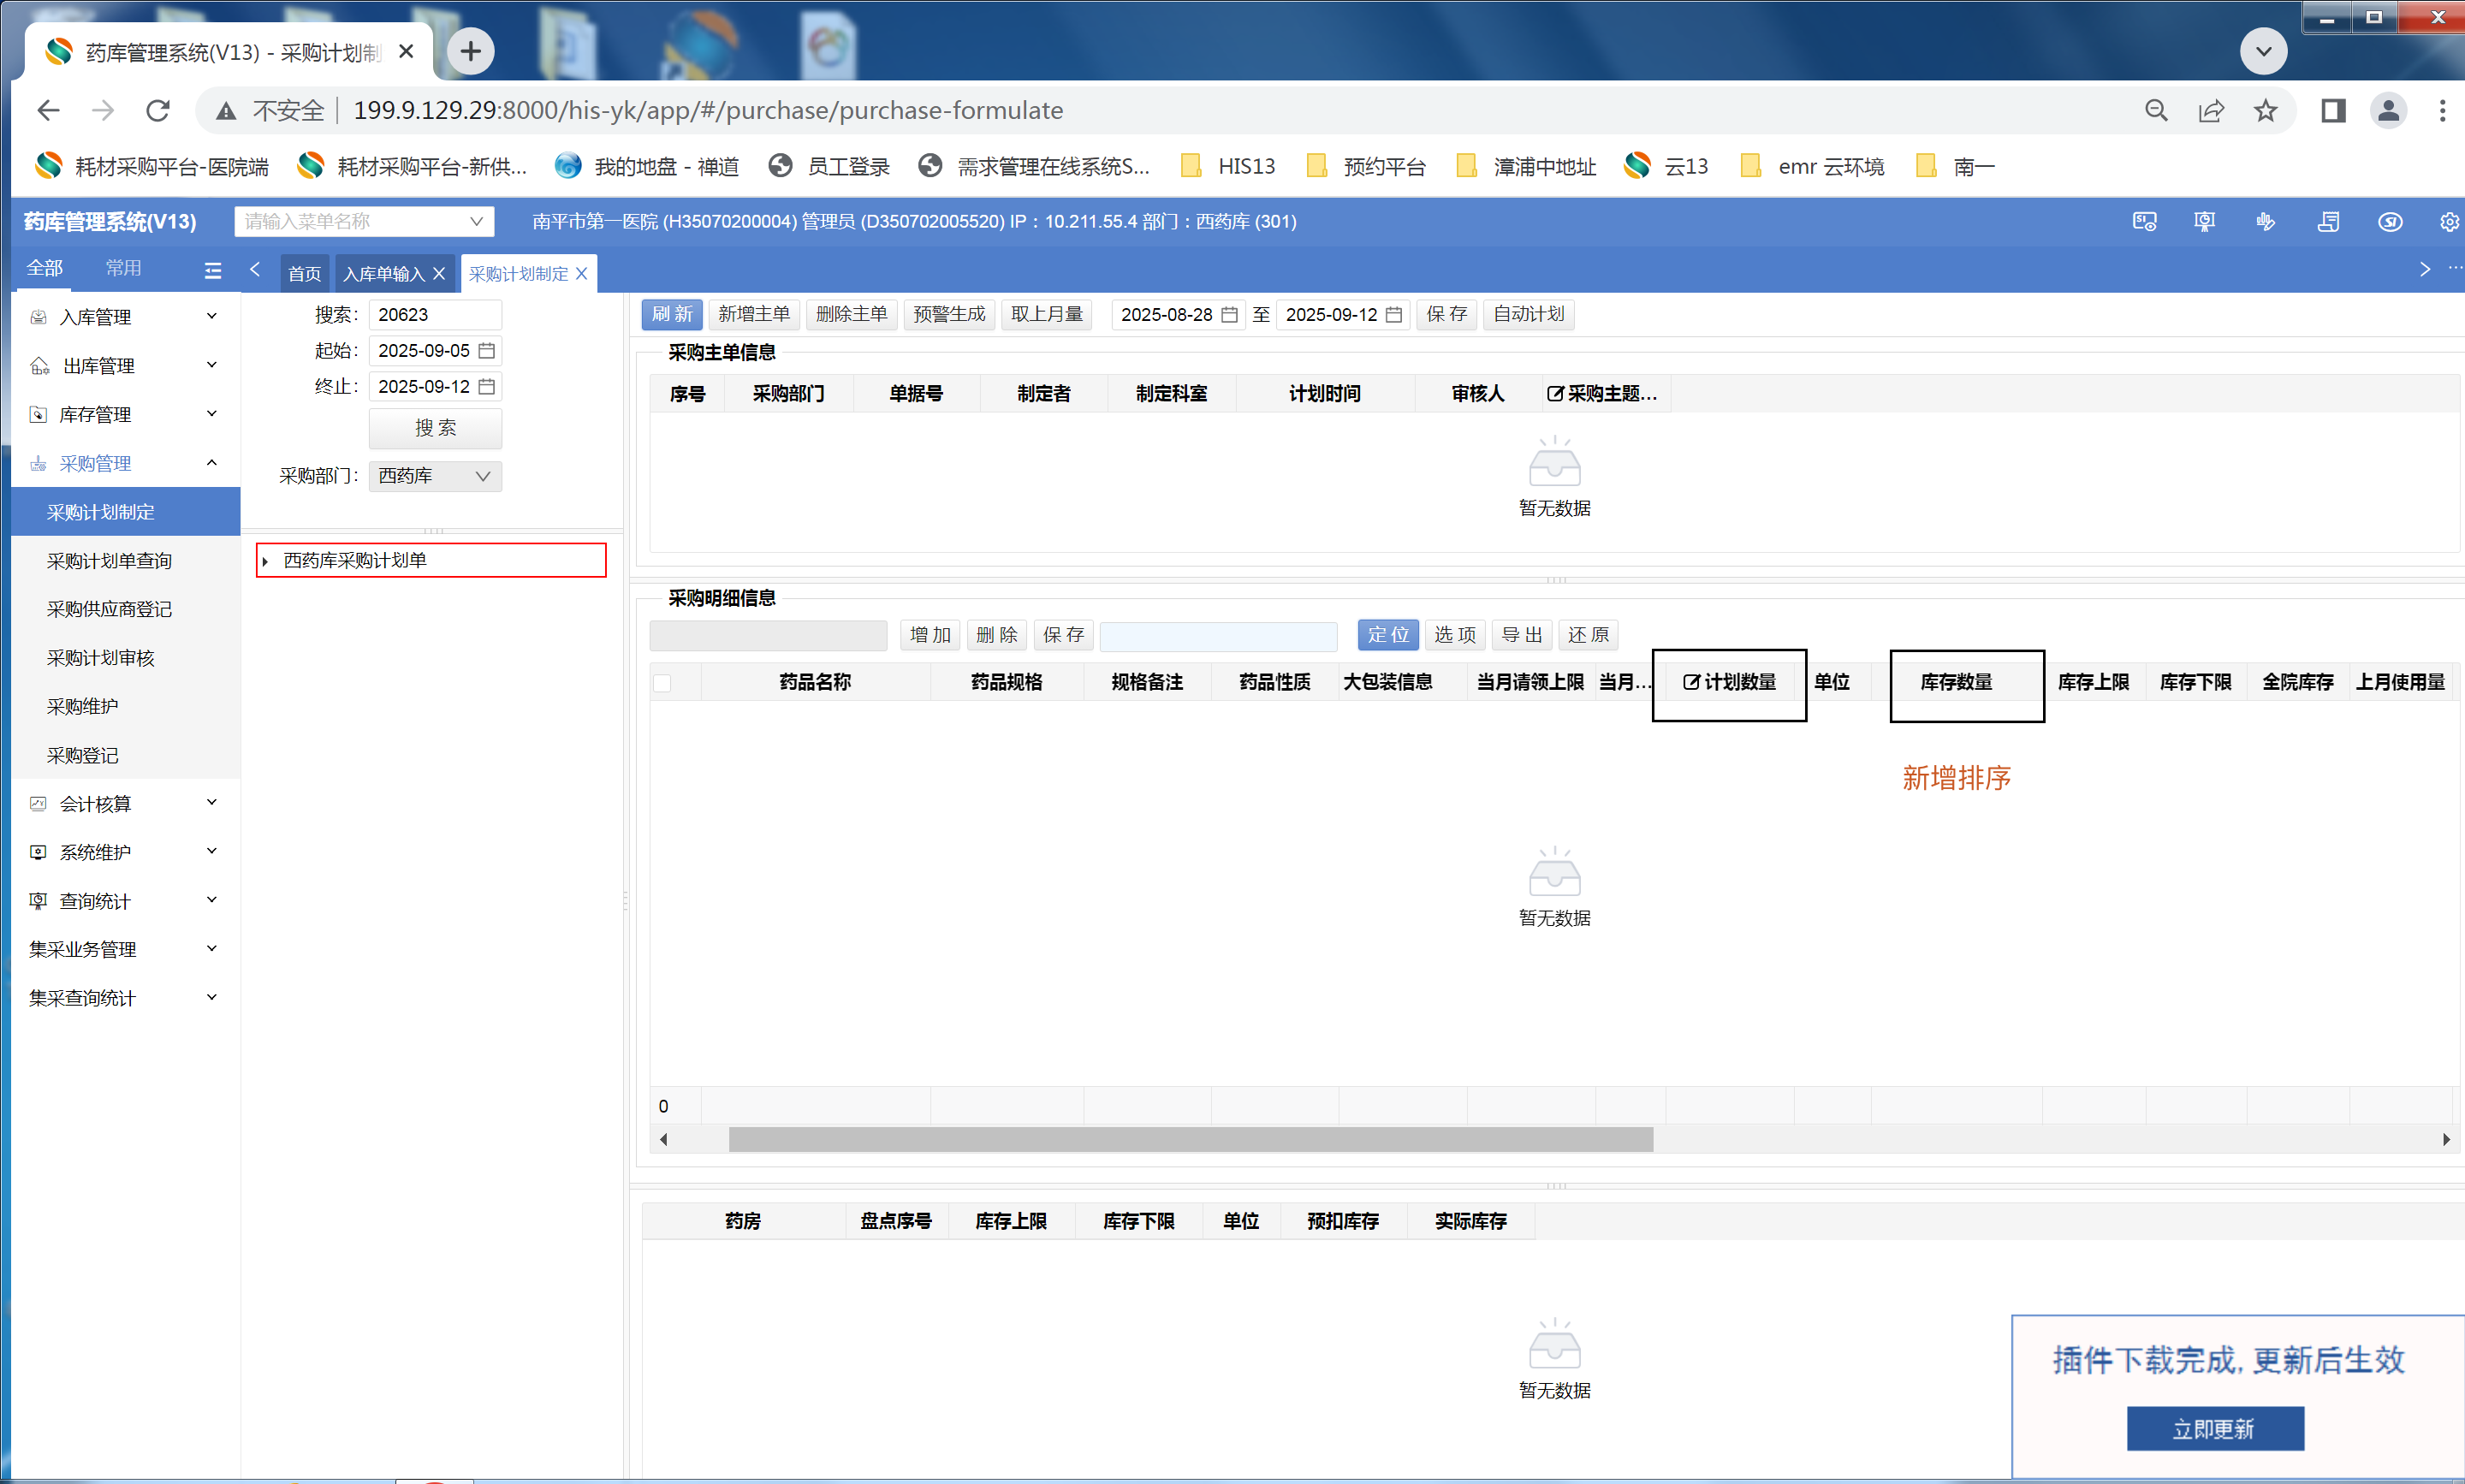Click the horizontal scrollbar thumb in detail table

click(x=1190, y=1139)
